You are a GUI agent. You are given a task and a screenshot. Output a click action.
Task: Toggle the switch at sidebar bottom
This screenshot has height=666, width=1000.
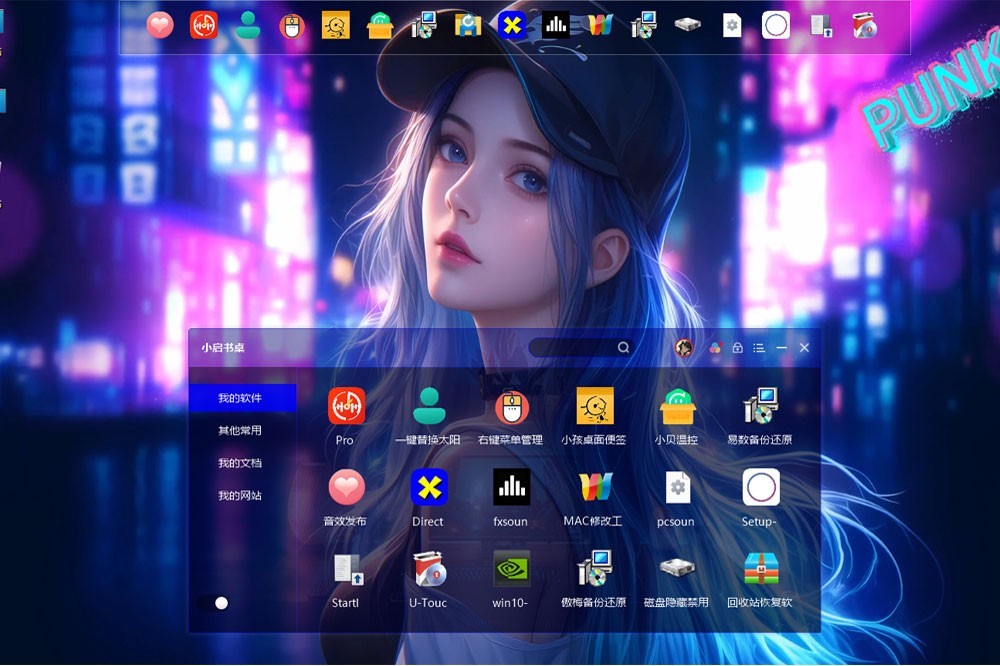coord(214,603)
